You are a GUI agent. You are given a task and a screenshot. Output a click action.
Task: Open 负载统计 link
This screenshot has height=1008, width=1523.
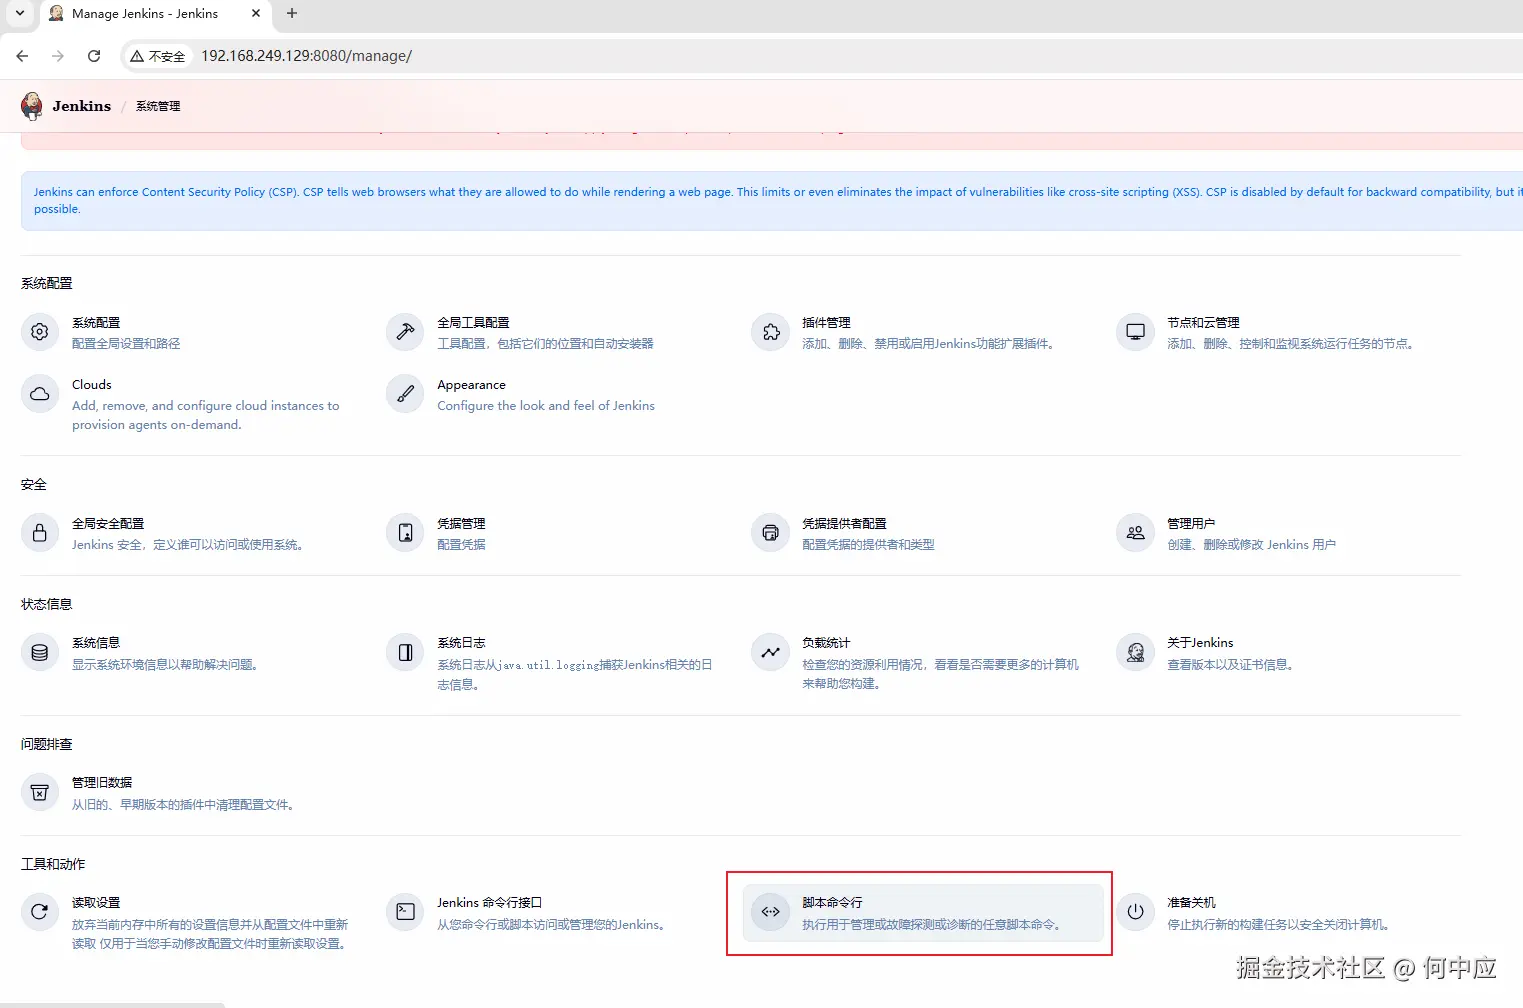coord(826,643)
